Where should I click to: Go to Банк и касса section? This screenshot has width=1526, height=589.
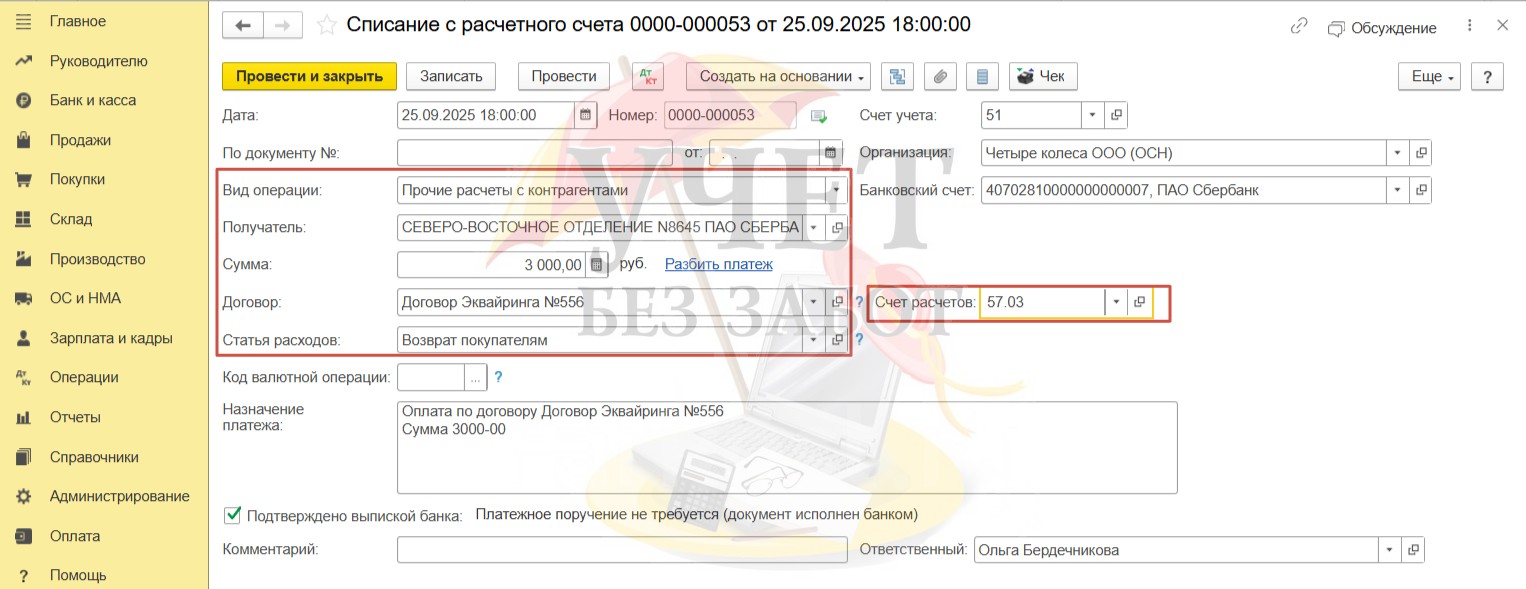93,100
